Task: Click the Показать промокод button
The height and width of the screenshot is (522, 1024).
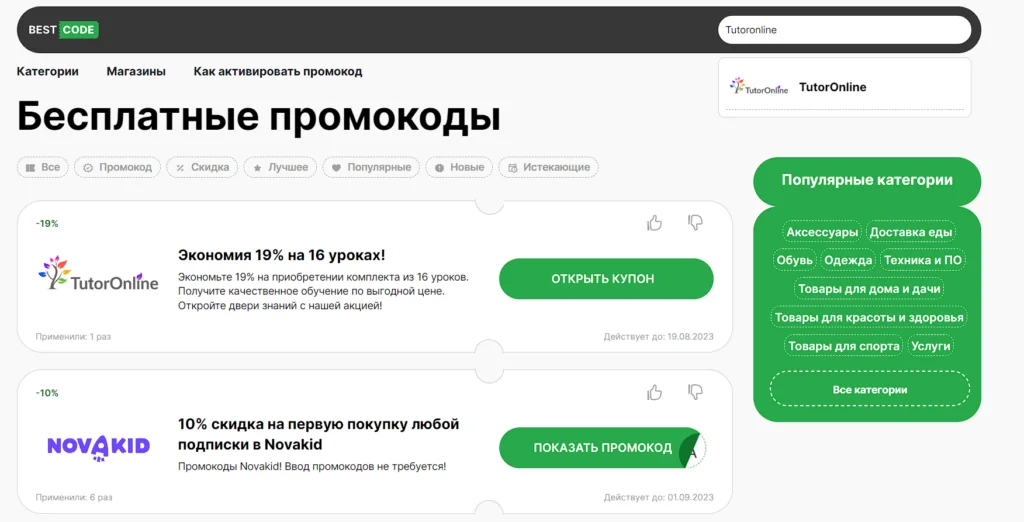Action: click(603, 448)
